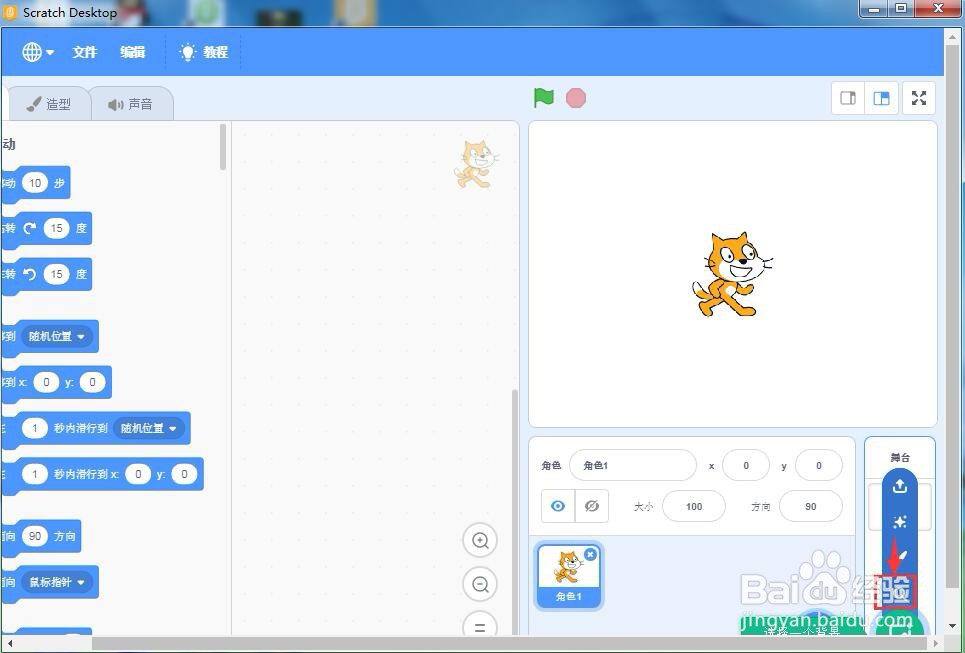
Task: Switch to large stage layout
Action: click(x=881, y=98)
